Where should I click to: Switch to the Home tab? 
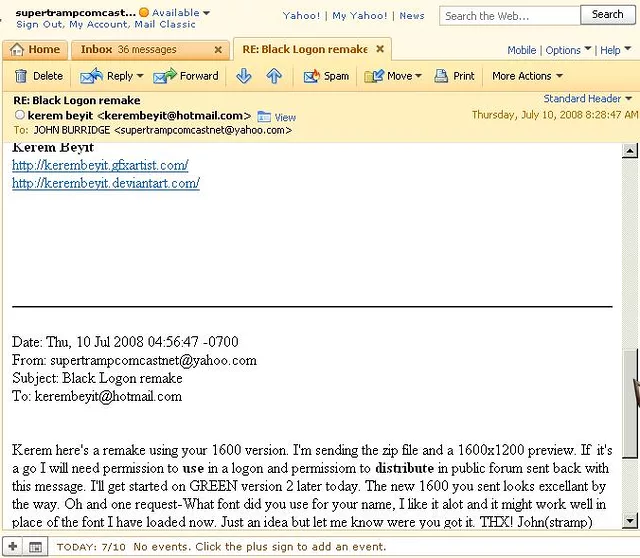(x=35, y=49)
